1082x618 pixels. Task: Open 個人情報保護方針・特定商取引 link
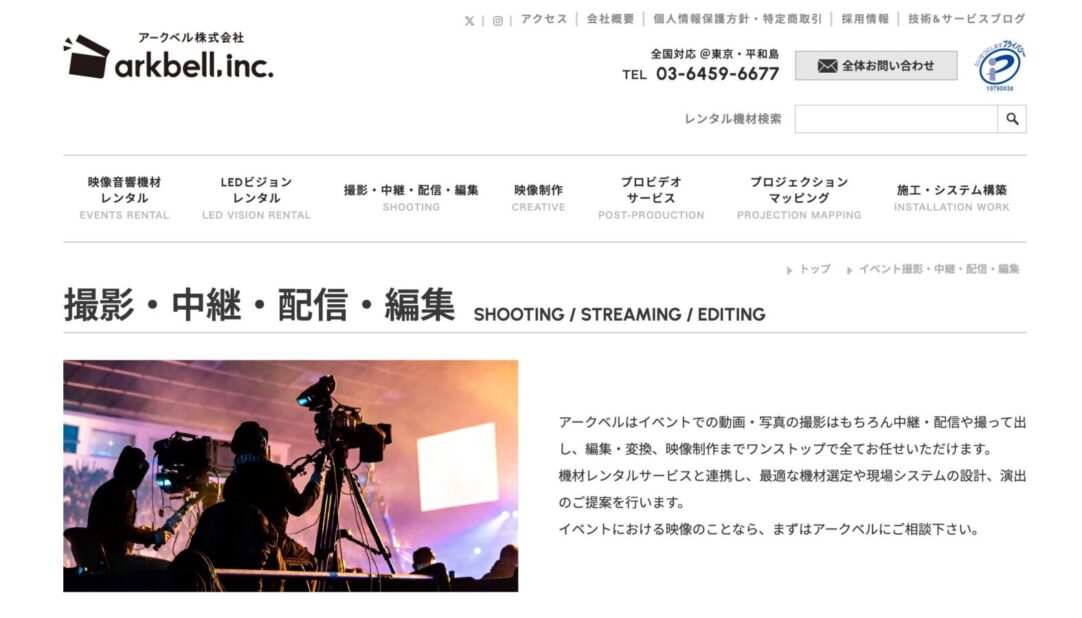point(738,19)
